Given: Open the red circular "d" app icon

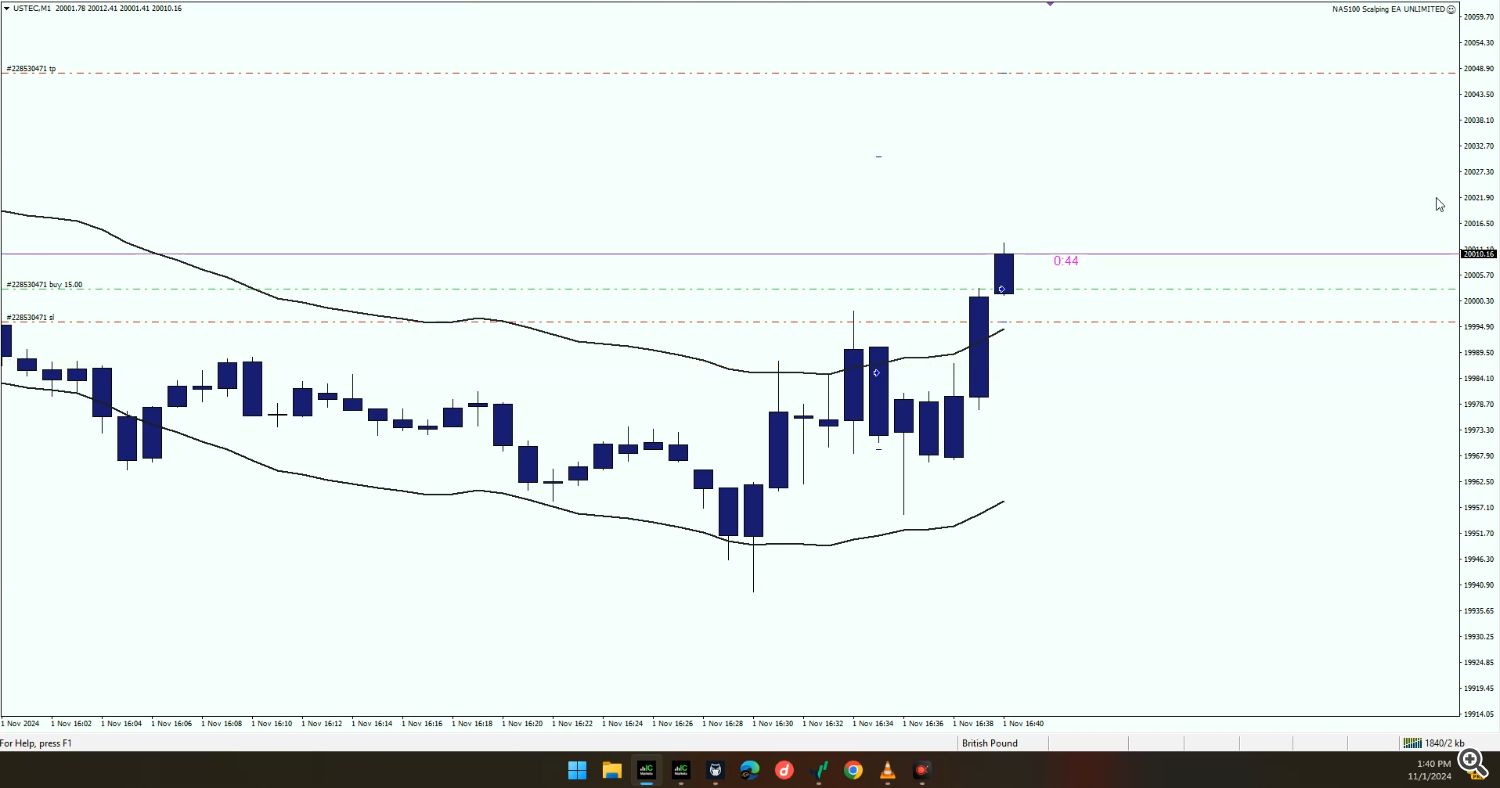Looking at the screenshot, I should pos(785,770).
